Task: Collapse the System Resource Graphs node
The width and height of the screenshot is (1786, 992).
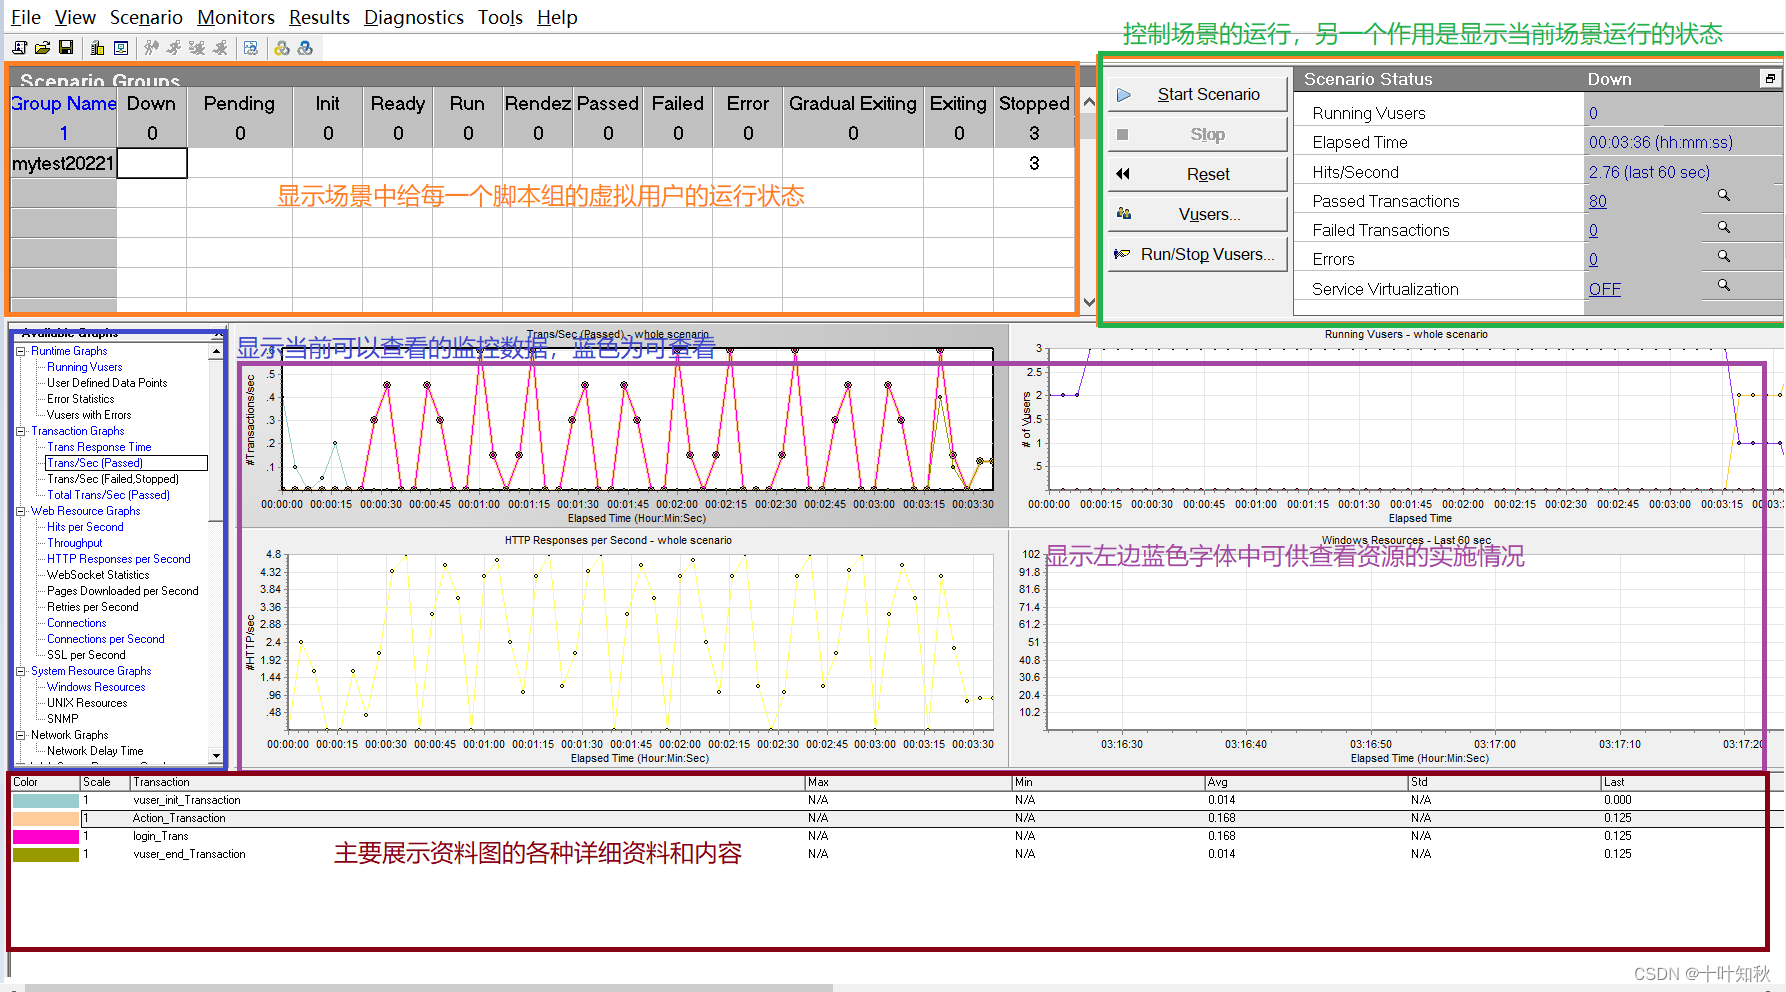Action: 20,671
